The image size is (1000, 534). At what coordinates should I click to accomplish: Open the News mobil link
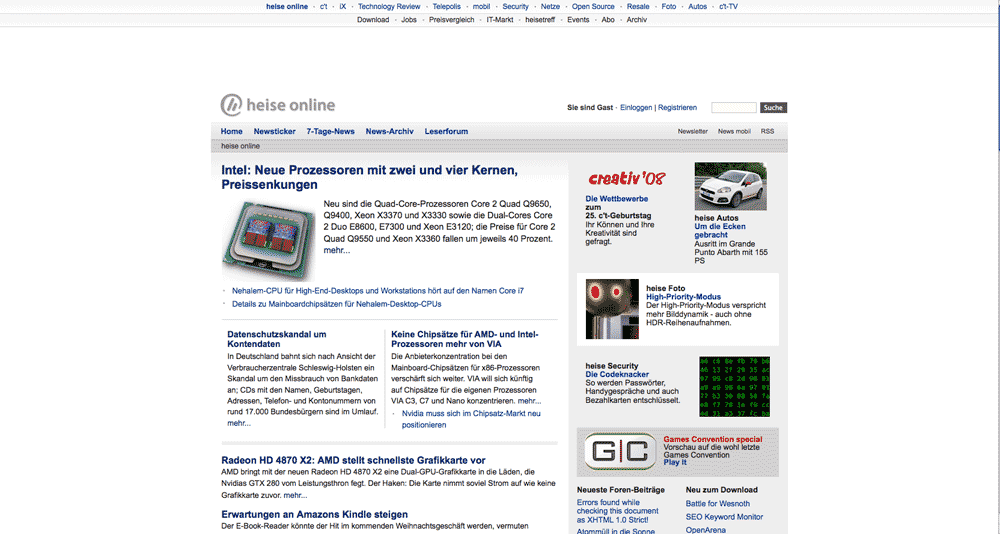click(x=734, y=131)
